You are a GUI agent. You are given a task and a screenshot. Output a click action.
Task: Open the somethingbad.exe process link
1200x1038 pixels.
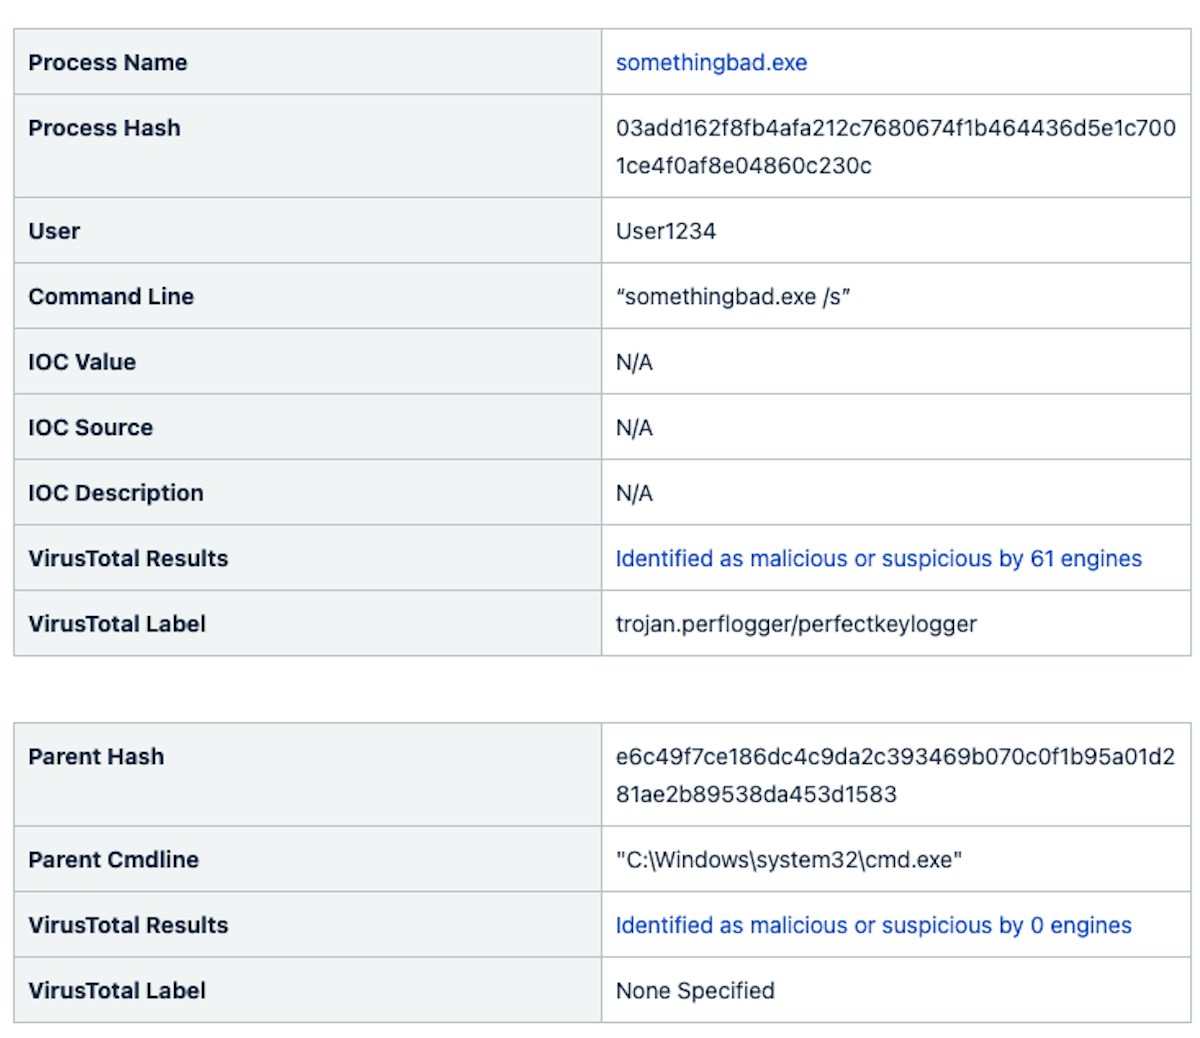tap(711, 62)
